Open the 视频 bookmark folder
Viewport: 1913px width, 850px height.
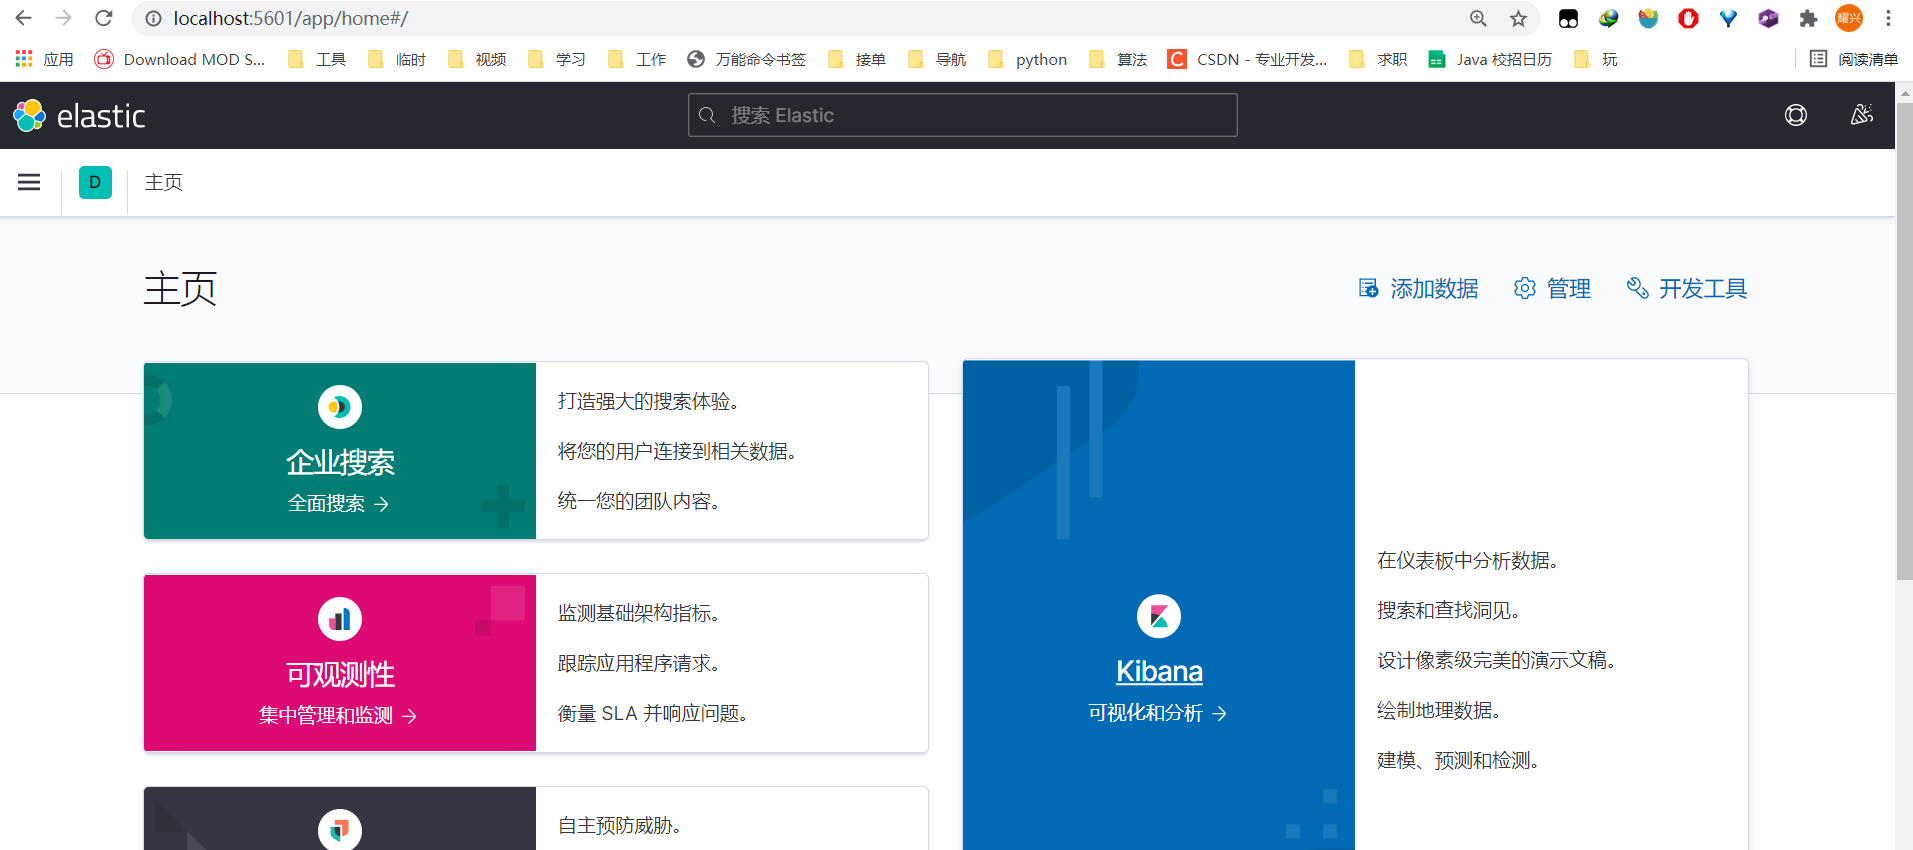click(x=477, y=59)
